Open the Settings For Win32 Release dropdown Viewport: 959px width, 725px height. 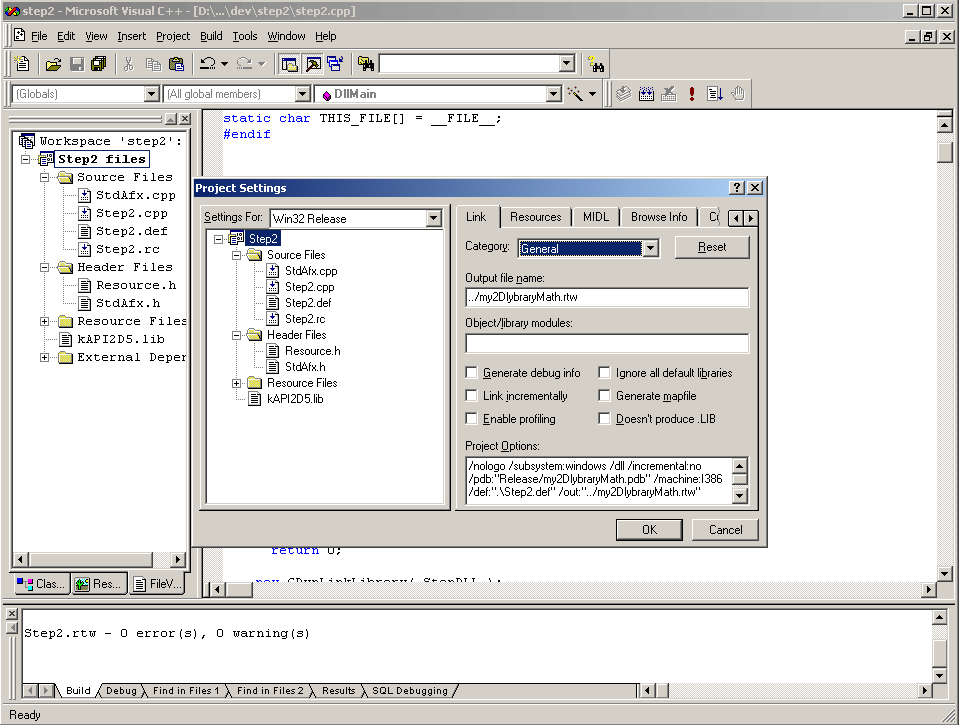tap(433, 218)
